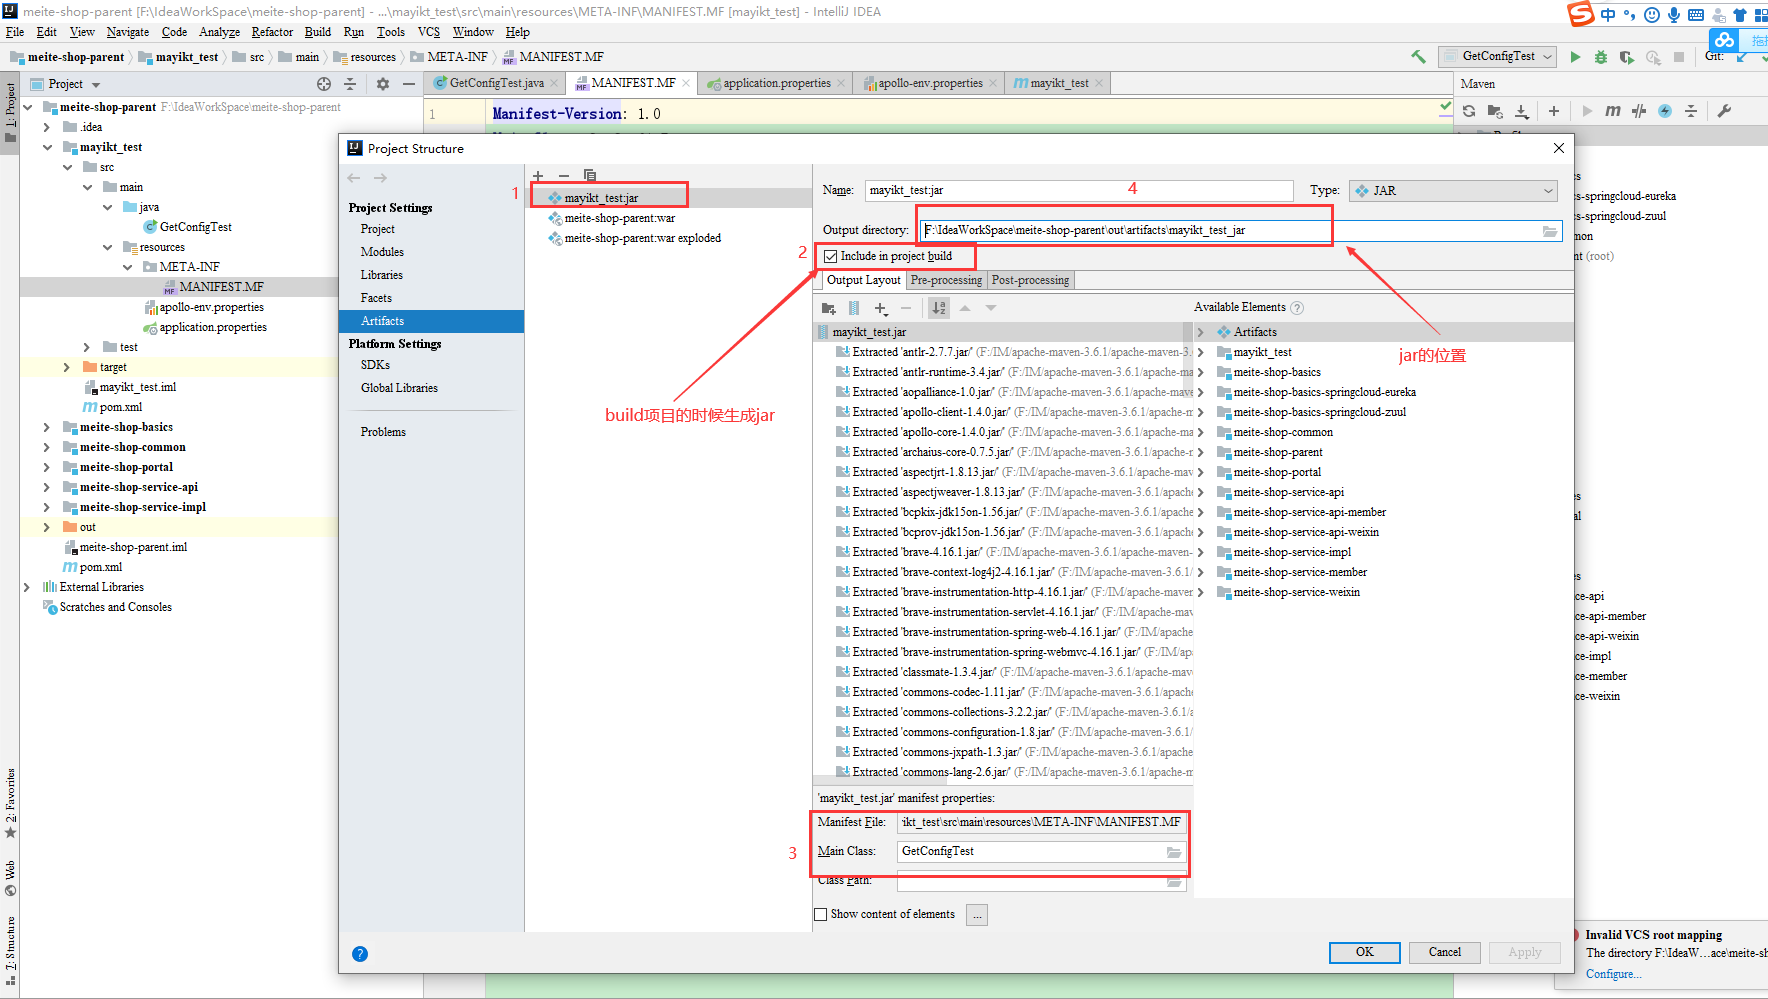Click the locate target icon in the Project panel
The height and width of the screenshot is (999, 1768).
coord(323,84)
